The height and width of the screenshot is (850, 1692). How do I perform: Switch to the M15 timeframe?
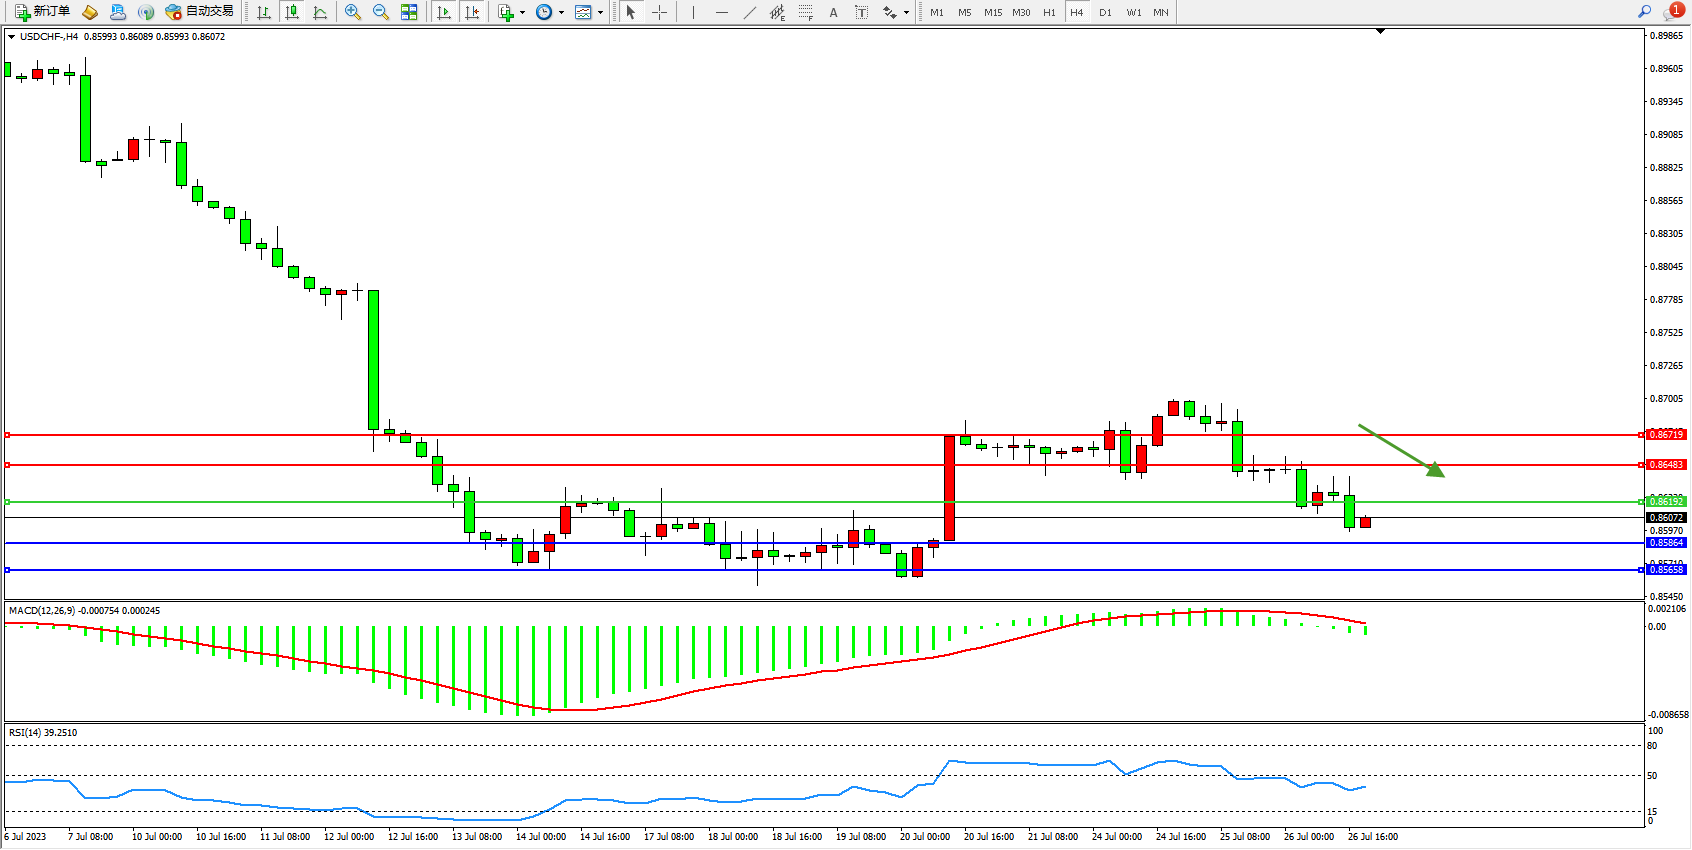[992, 12]
